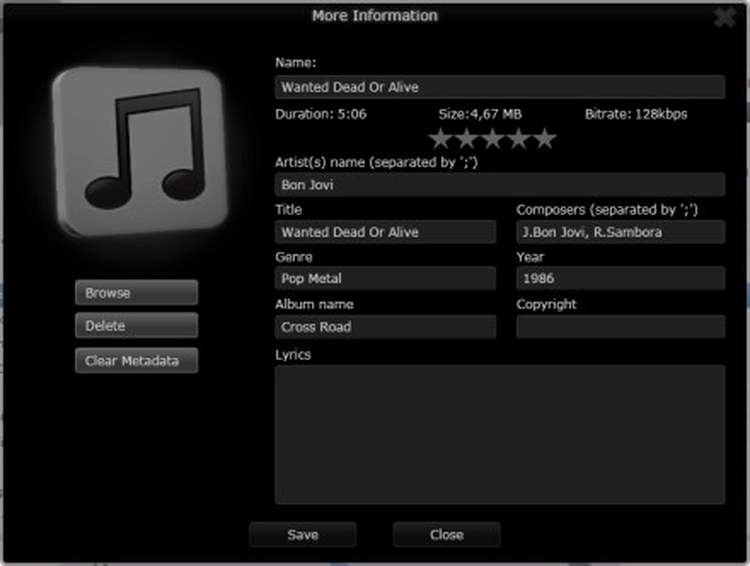Set rating to the fourth star
Viewport: 750px width, 566px height.
518,139
